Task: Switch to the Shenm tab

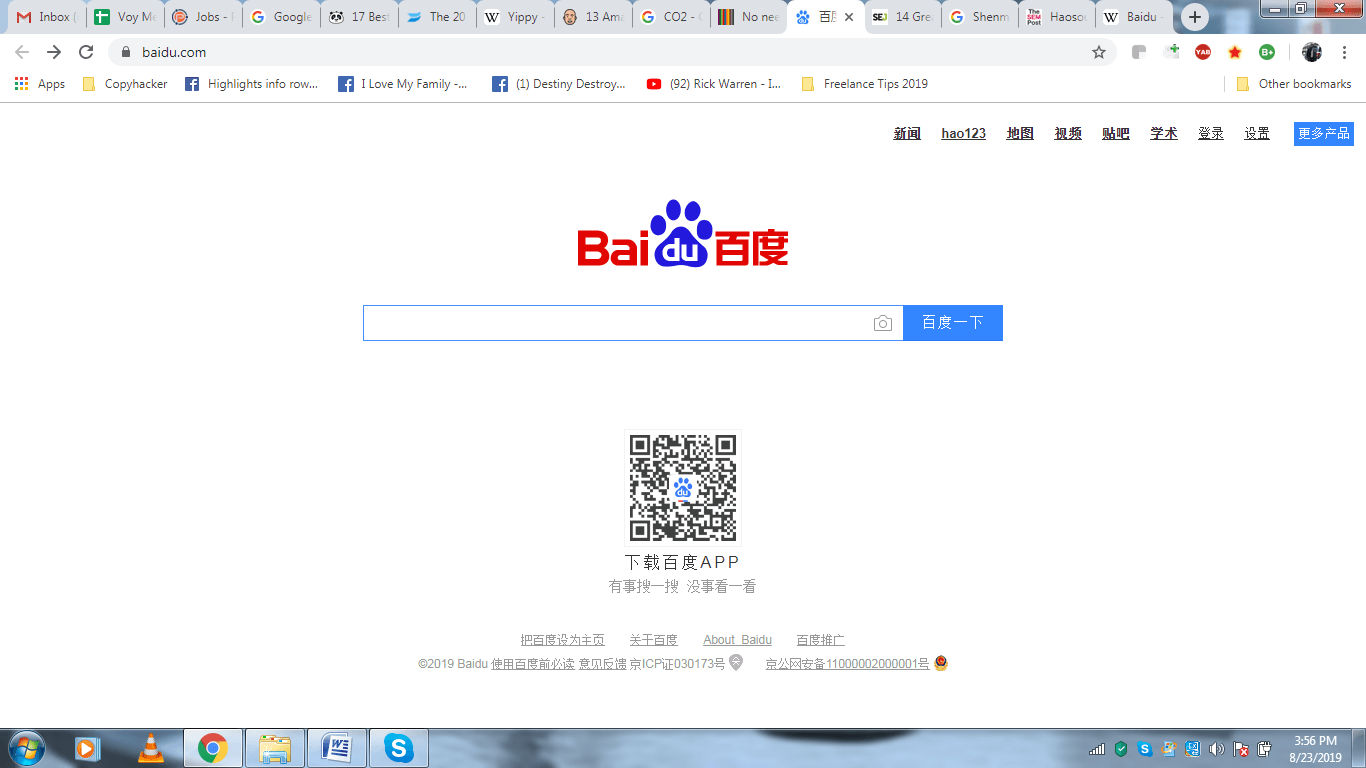Action: tap(982, 17)
